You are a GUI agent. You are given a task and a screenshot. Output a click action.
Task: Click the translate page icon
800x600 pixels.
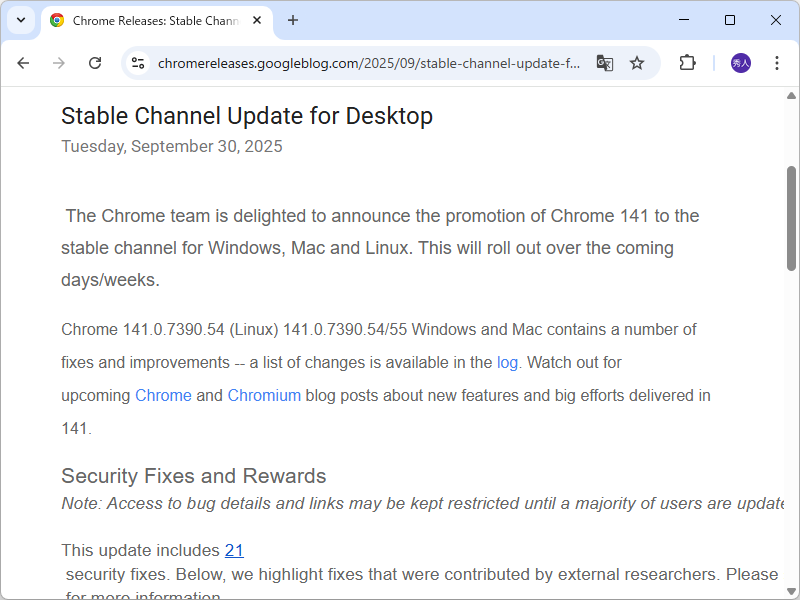[x=604, y=63]
